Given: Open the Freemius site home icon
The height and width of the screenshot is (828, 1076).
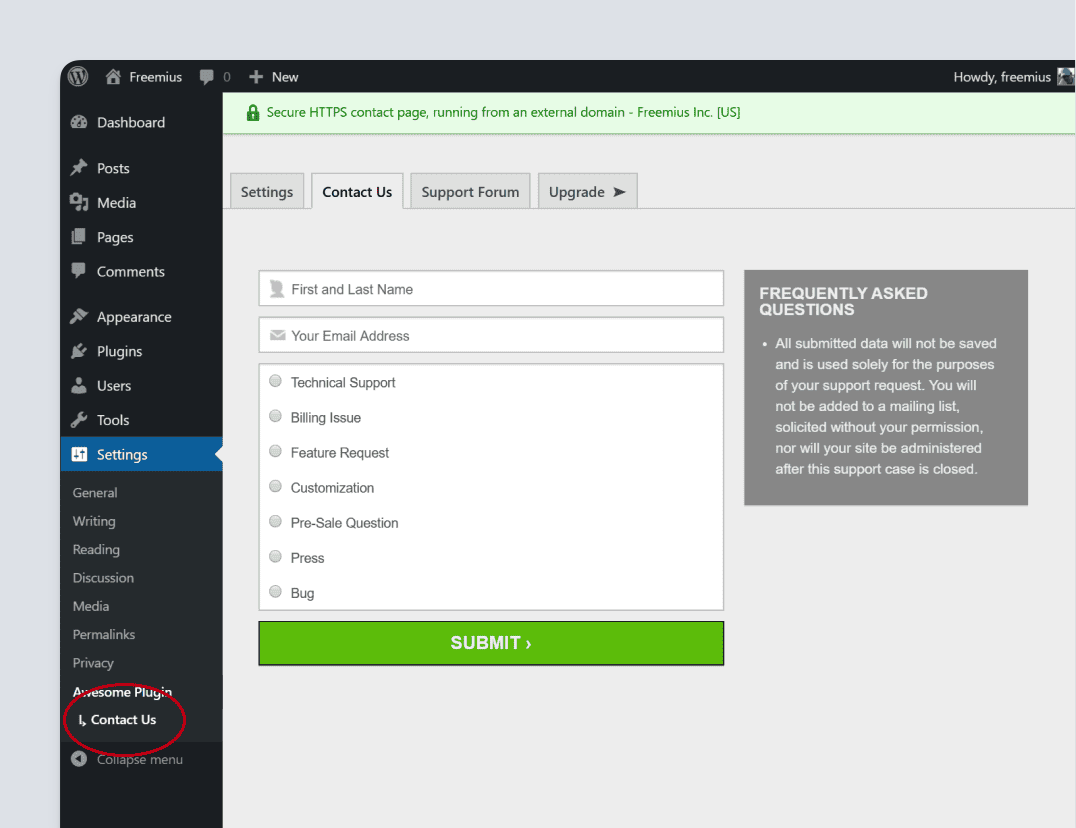Looking at the screenshot, I should 113,77.
